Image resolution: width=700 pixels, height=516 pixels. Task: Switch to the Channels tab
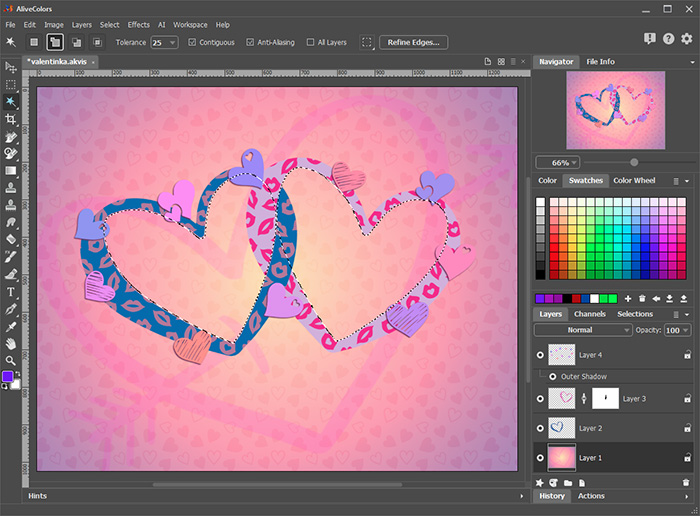point(590,314)
